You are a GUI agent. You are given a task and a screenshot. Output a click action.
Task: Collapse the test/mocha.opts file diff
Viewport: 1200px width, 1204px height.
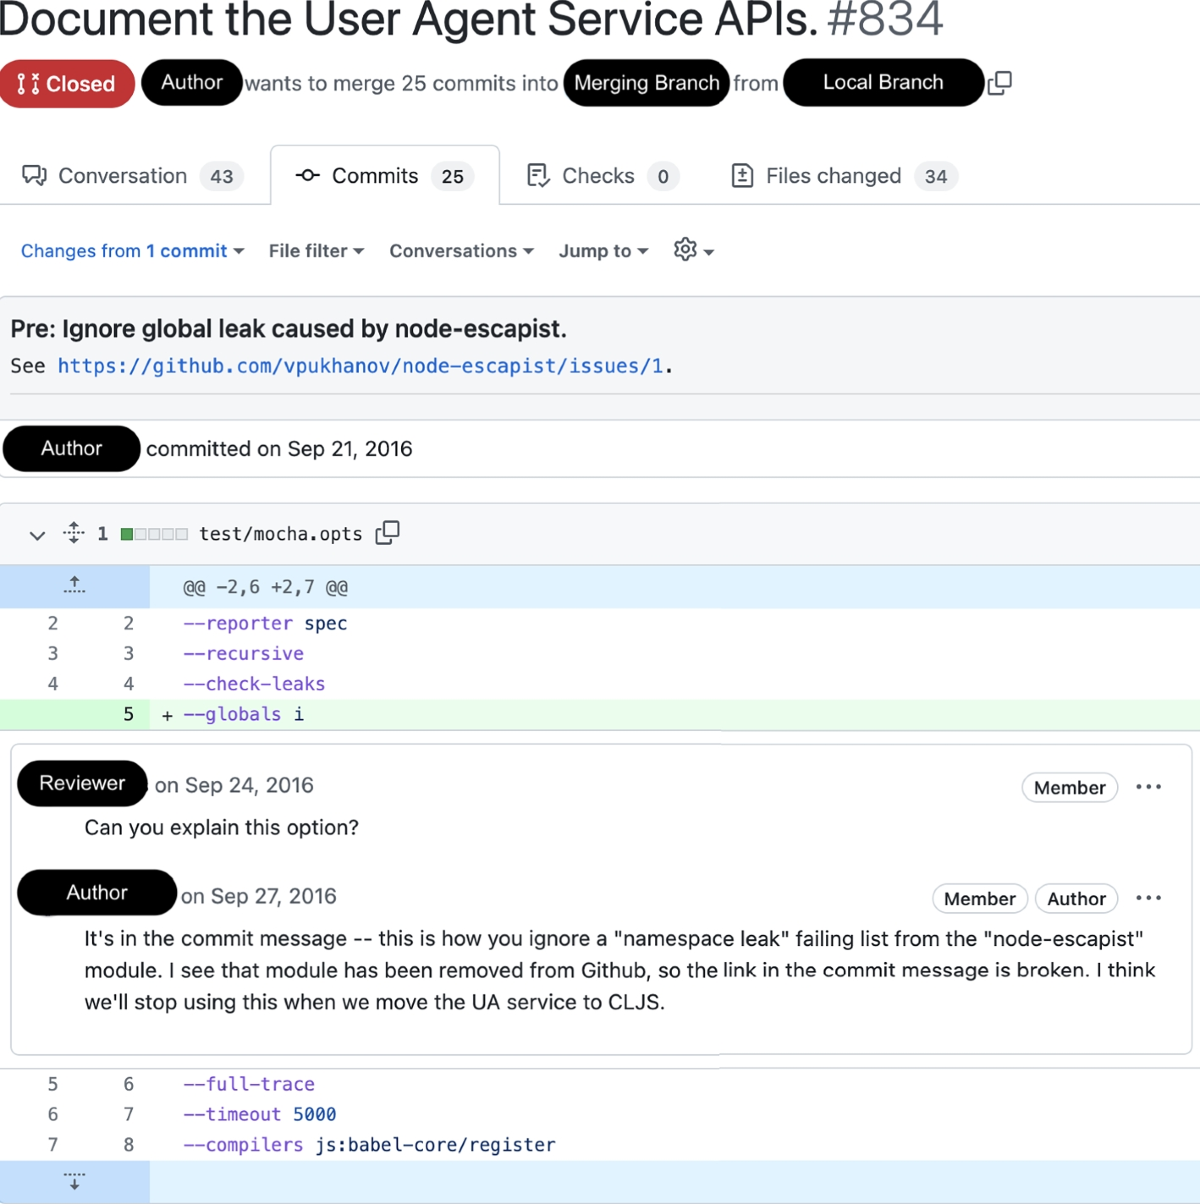[x=37, y=535]
